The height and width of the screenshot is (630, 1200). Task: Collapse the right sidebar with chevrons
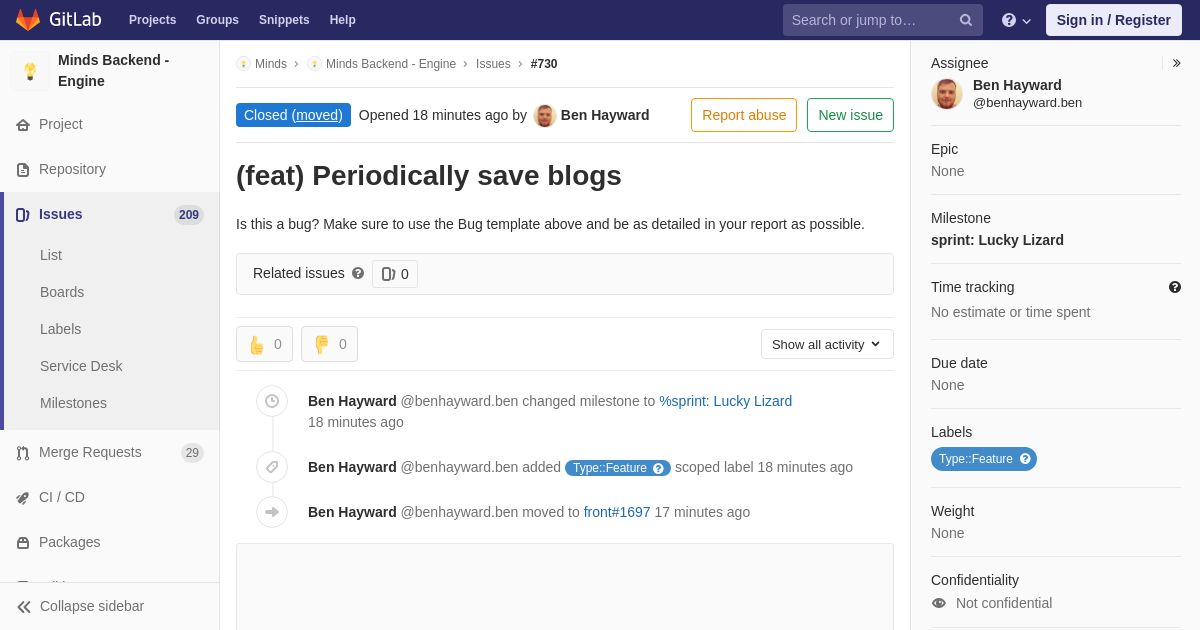click(x=1176, y=63)
